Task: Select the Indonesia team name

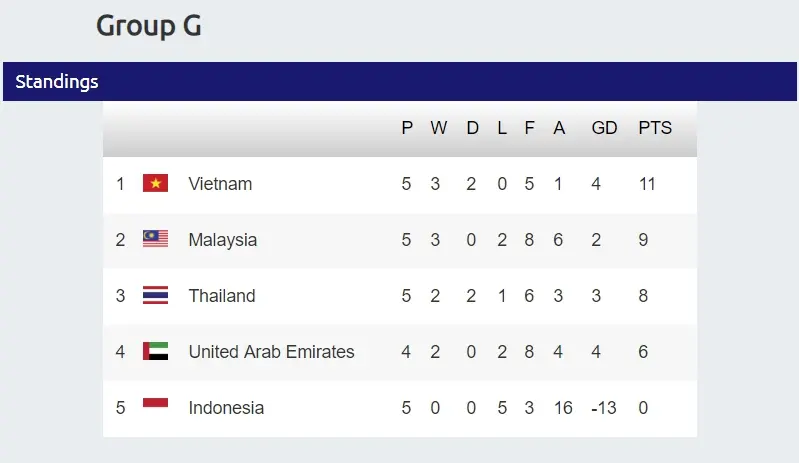Action: [x=226, y=408]
